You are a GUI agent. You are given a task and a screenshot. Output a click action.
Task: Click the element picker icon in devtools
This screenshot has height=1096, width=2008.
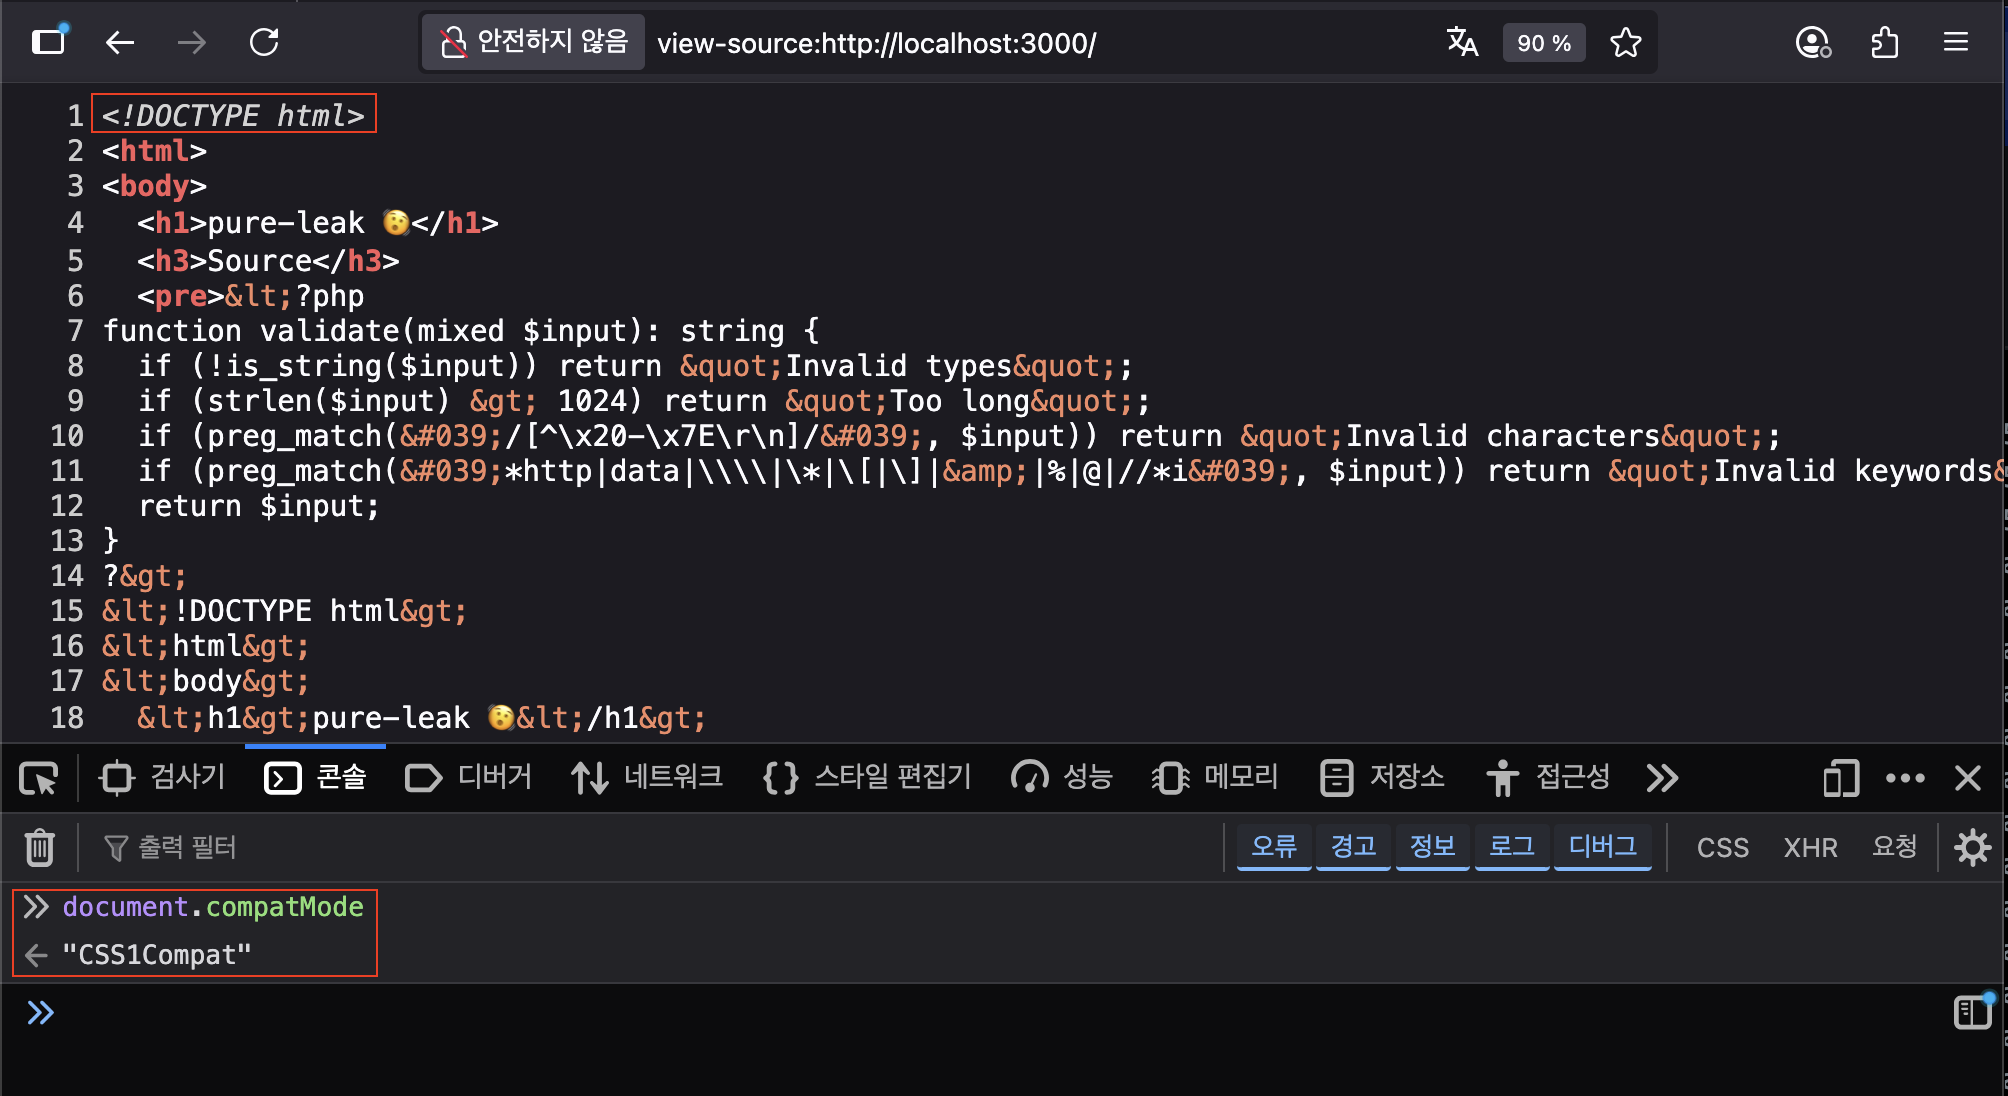39,778
